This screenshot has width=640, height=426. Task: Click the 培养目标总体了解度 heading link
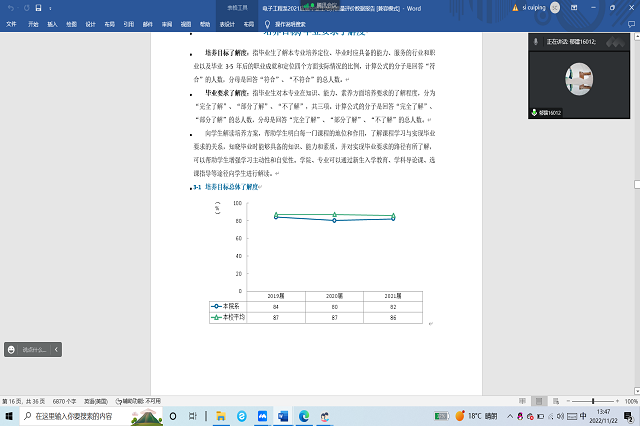[x=232, y=187]
